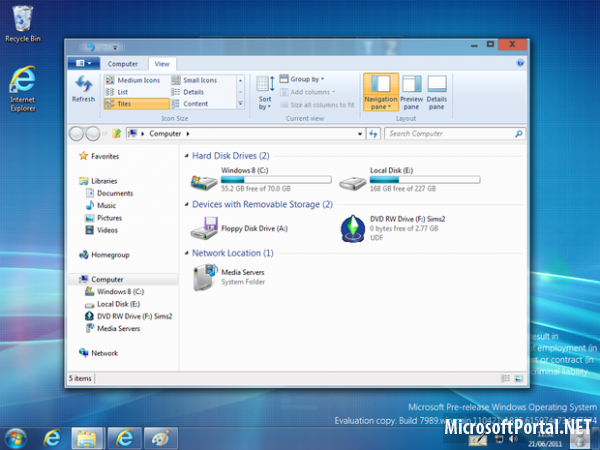This screenshot has width=600, height=450.
Task: Open quick access toolbar customize arrow
Action: [x=115, y=48]
